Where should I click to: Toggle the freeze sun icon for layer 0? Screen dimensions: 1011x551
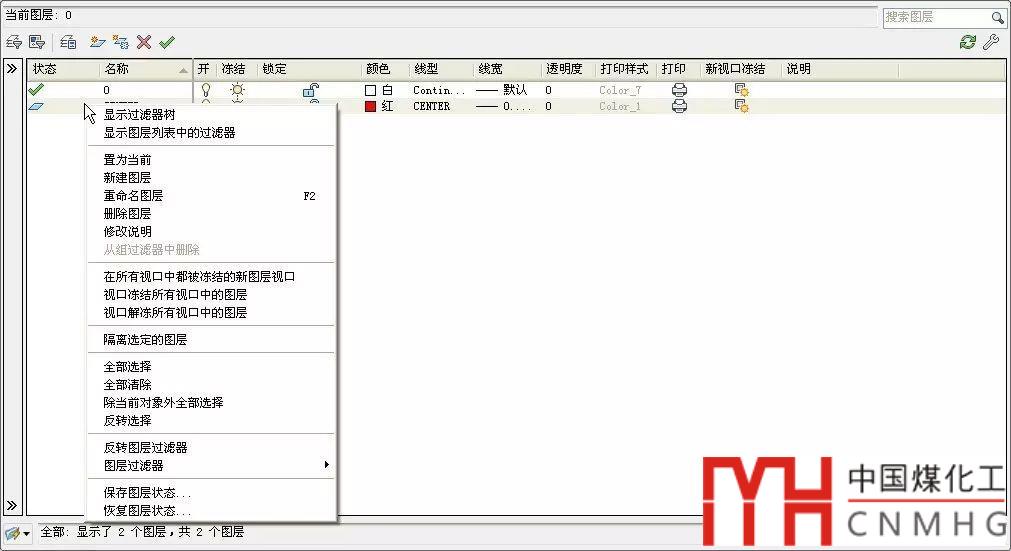pyautogui.click(x=237, y=90)
